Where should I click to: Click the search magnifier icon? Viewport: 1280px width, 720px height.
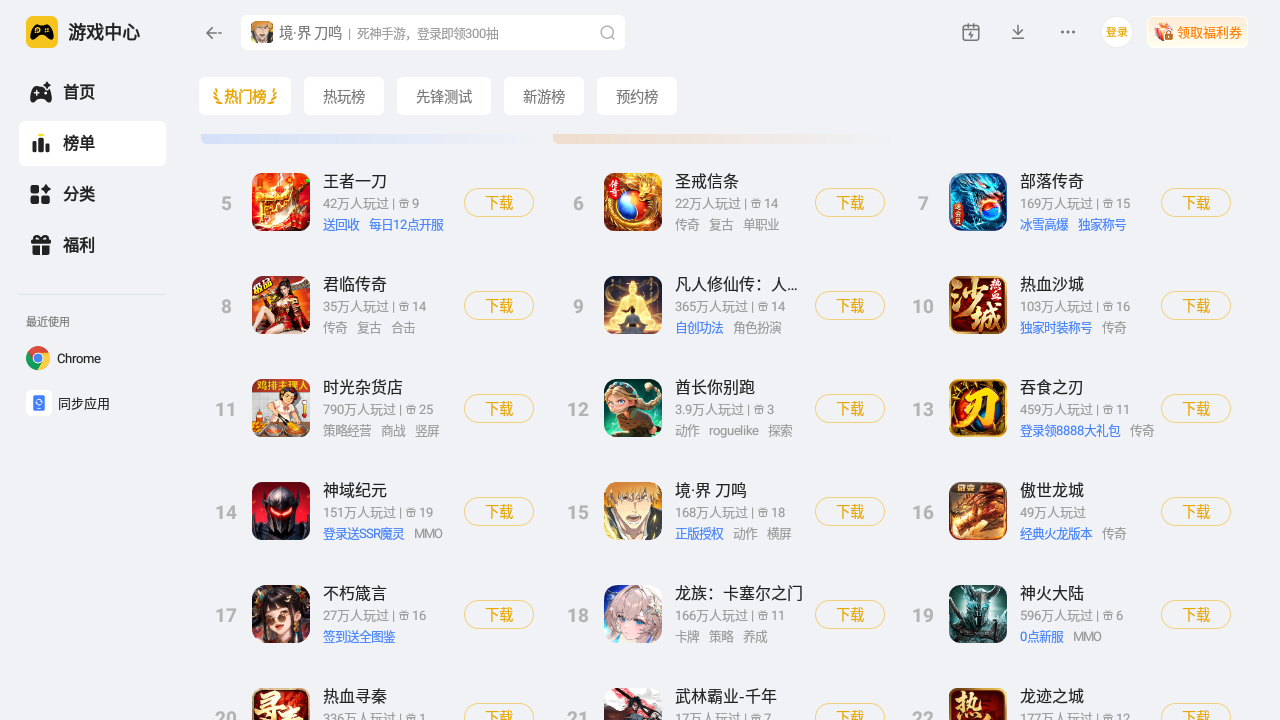tap(607, 33)
